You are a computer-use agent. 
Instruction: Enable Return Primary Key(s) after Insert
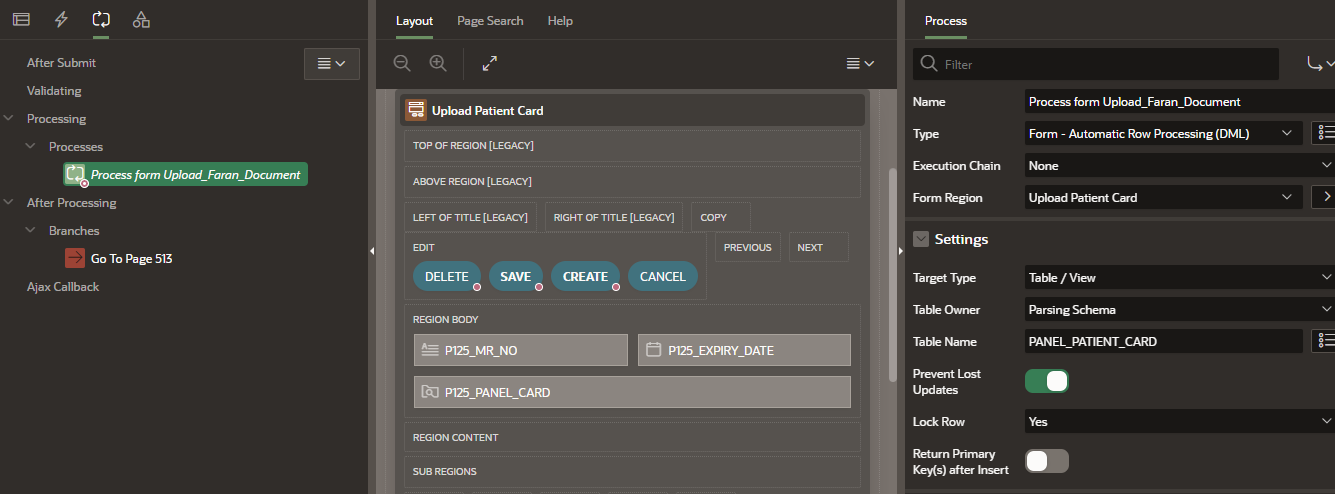point(1046,461)
